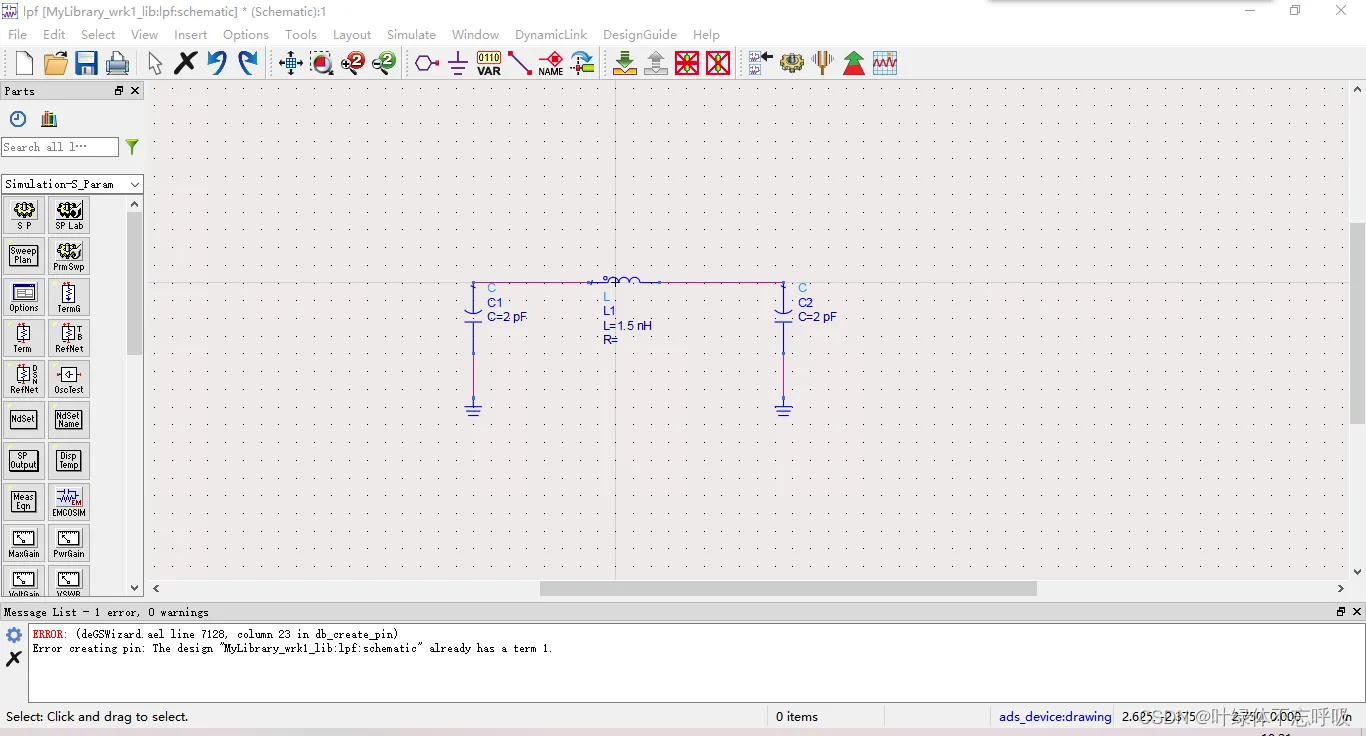Viewport: 1366px width, 736px height.
Task: Clear messages with the X icon
Action: click(13, 658)
